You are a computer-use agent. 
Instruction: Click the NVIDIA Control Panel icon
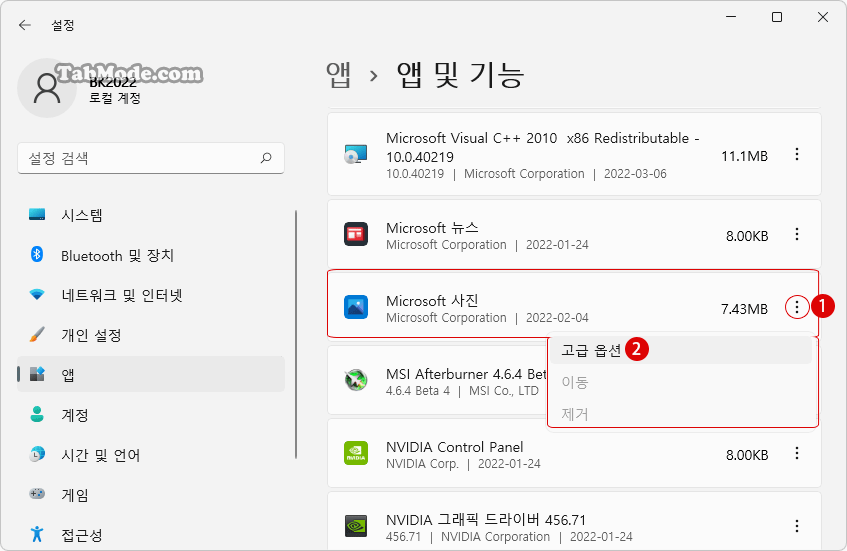point(356,453)
